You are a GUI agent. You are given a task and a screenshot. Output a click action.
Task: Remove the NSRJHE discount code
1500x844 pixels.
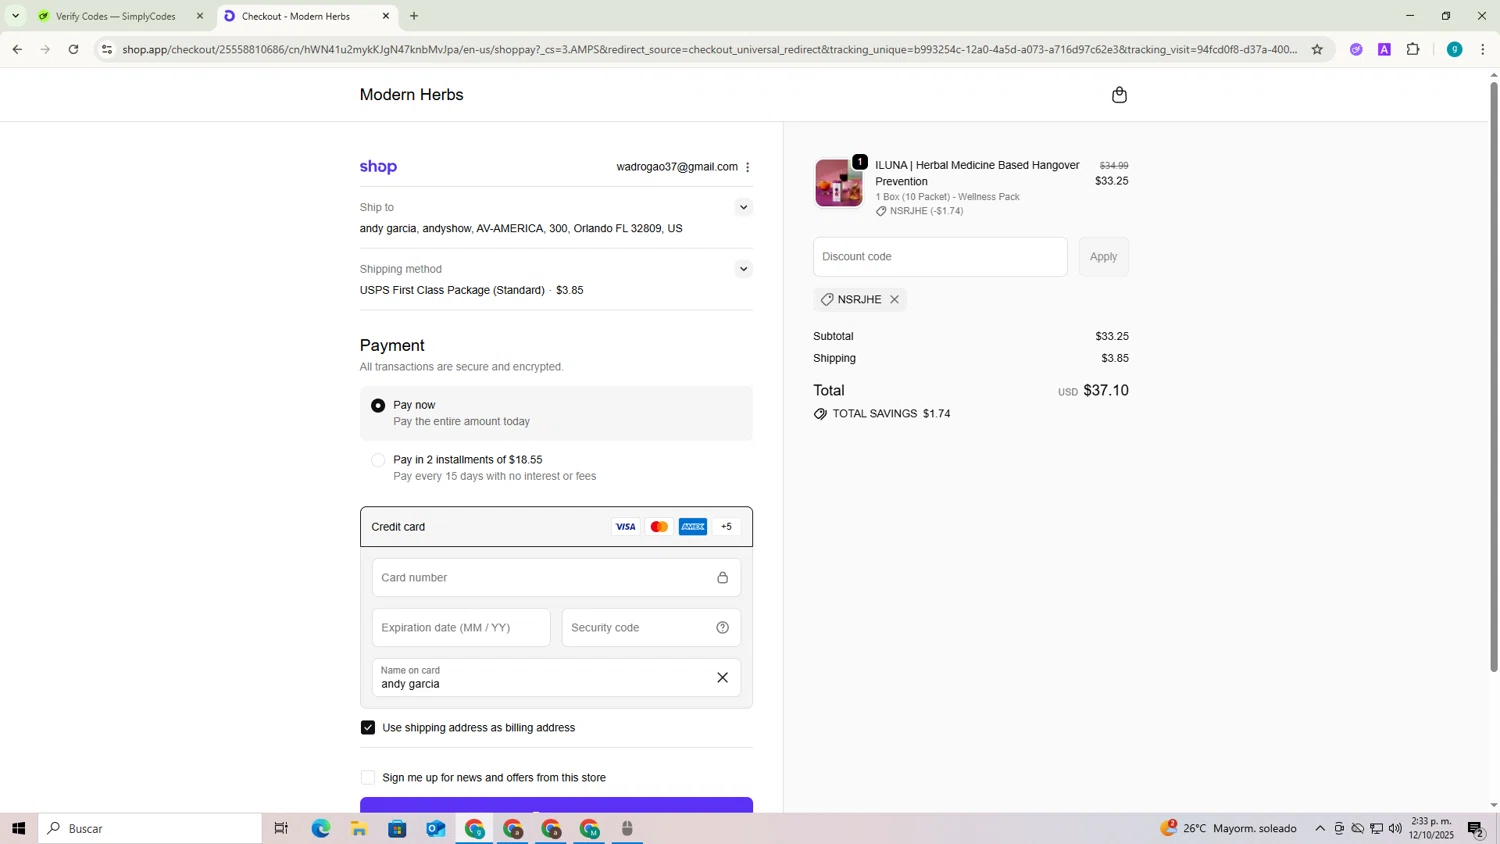click(x=895, y=300)
